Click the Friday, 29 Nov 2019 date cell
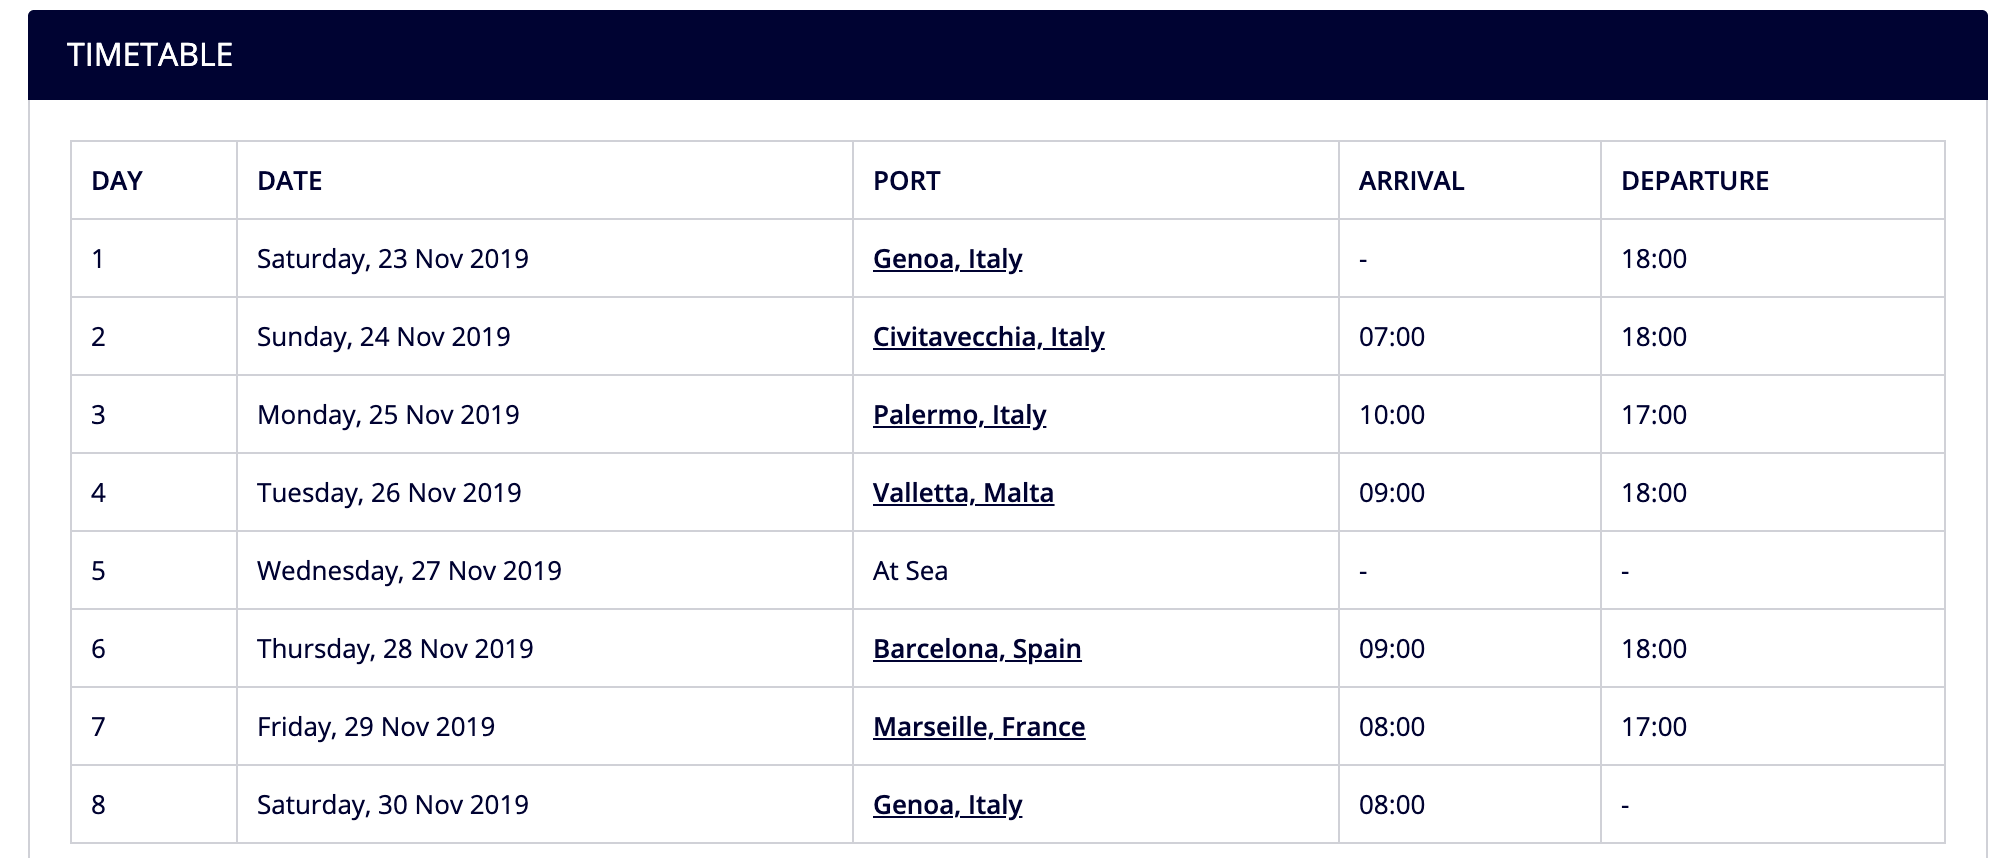 point(545,727)
